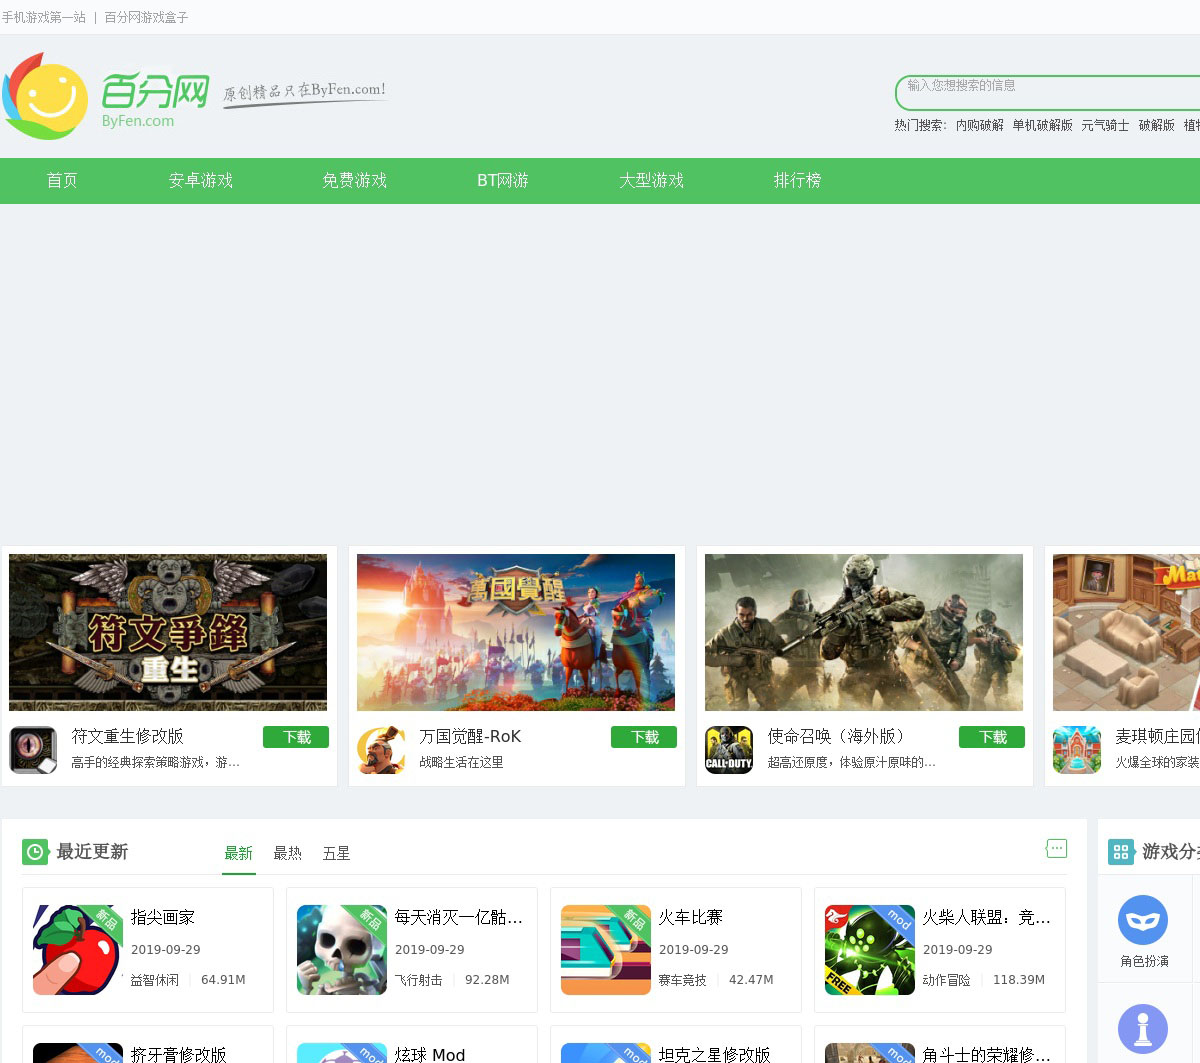Download 使命召唤（海外版）
The image size is (1200, 1063).
point(992,737)
